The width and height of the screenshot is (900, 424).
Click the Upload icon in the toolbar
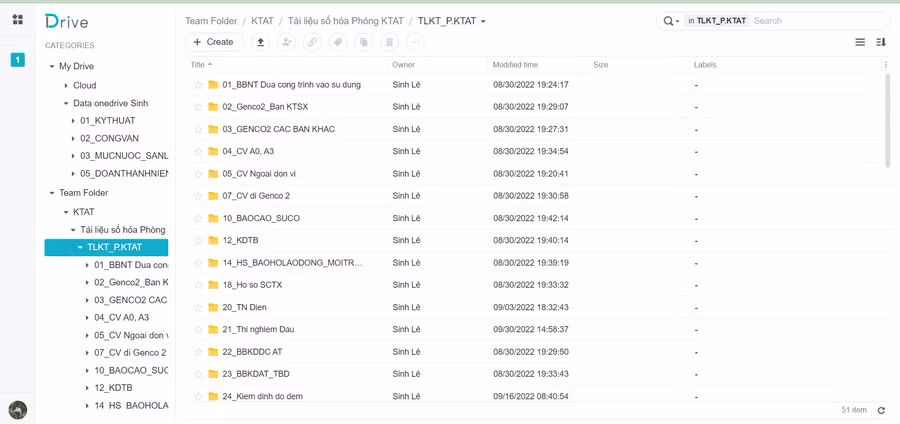point(260,42)
